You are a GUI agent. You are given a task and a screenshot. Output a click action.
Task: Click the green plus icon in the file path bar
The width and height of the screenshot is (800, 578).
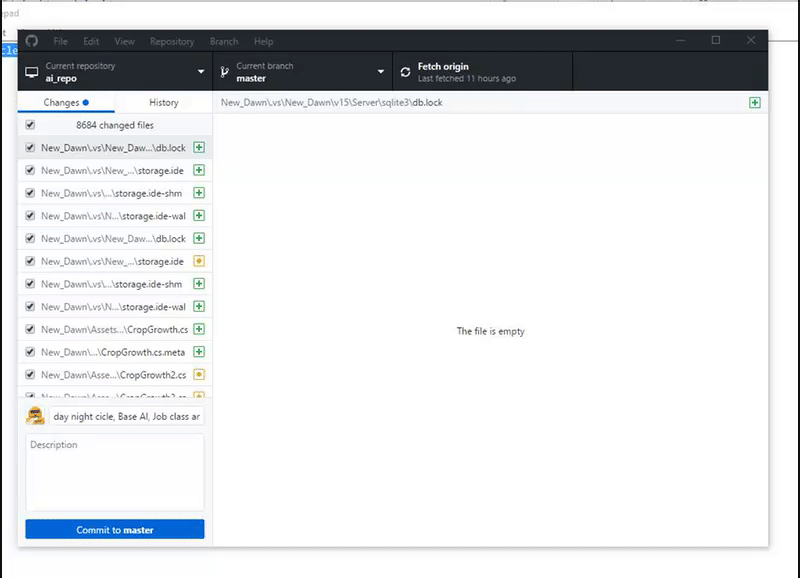pos(757,102)
